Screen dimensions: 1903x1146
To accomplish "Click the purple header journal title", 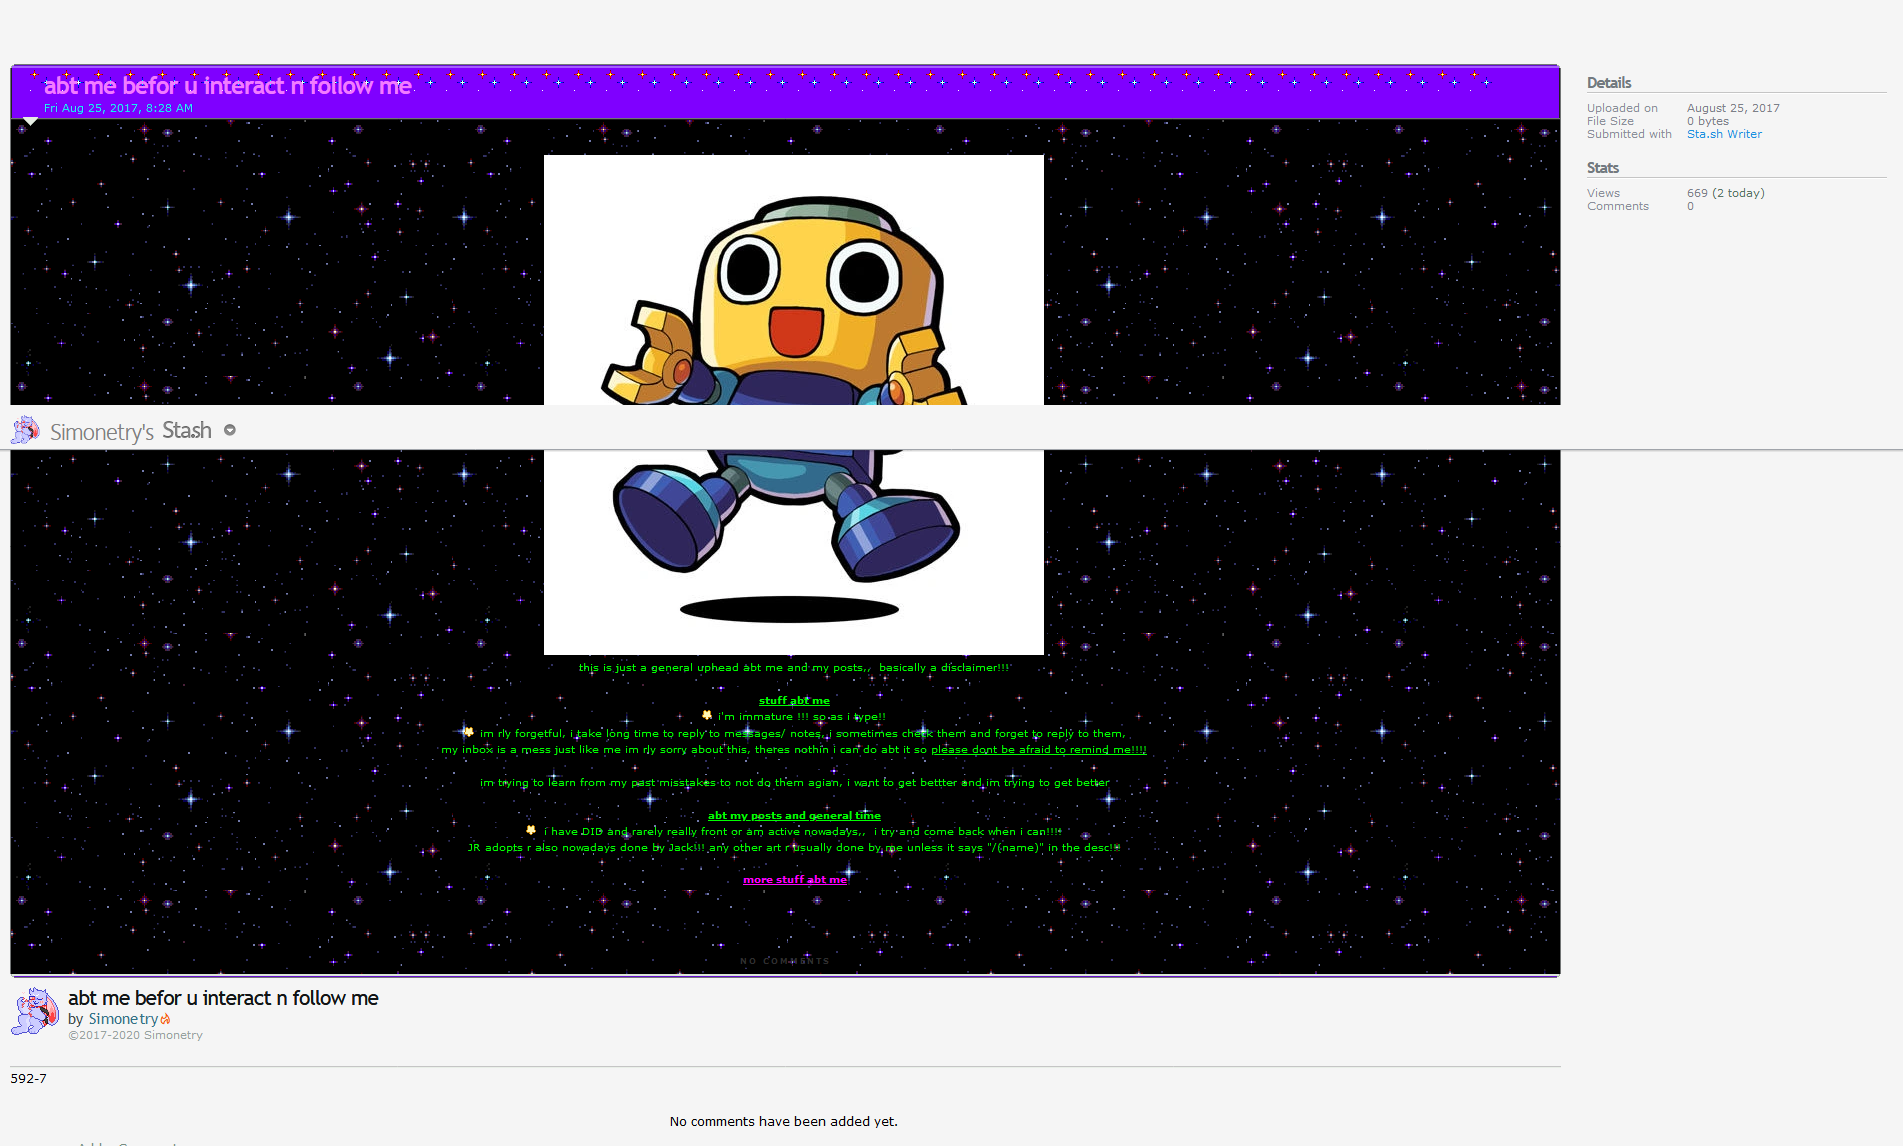I will tap(228, 86).
